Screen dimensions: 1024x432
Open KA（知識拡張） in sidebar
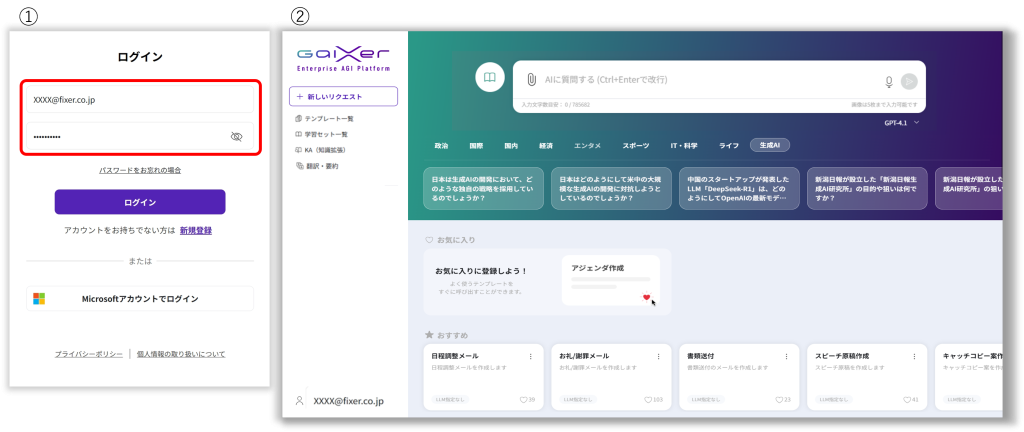point(324,149)
